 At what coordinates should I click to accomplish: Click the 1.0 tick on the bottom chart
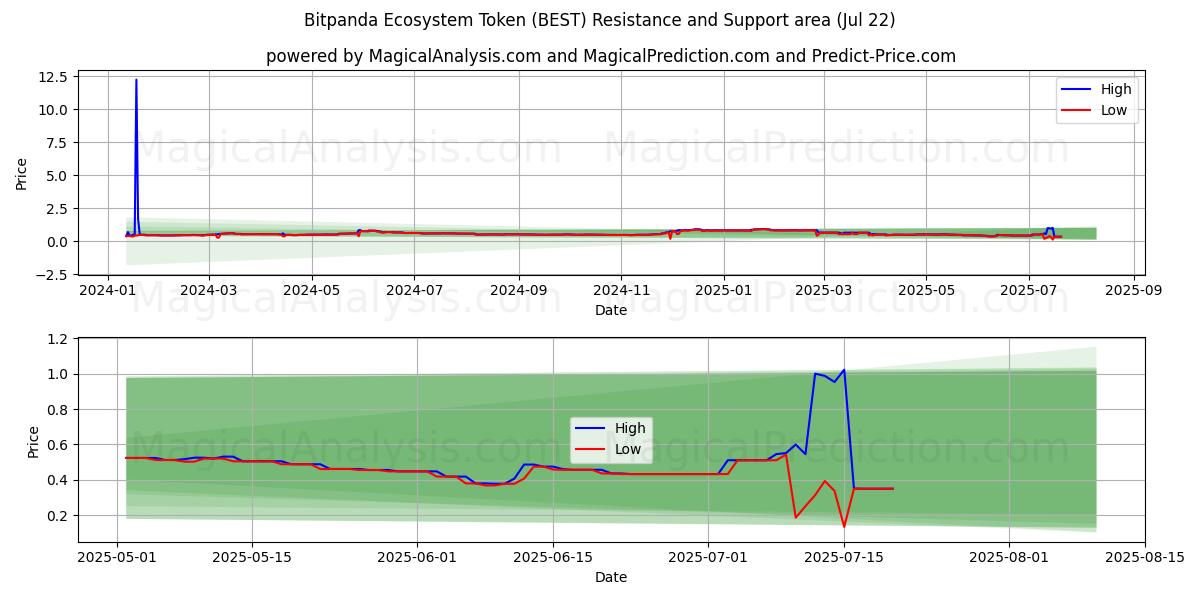point(57,374)
